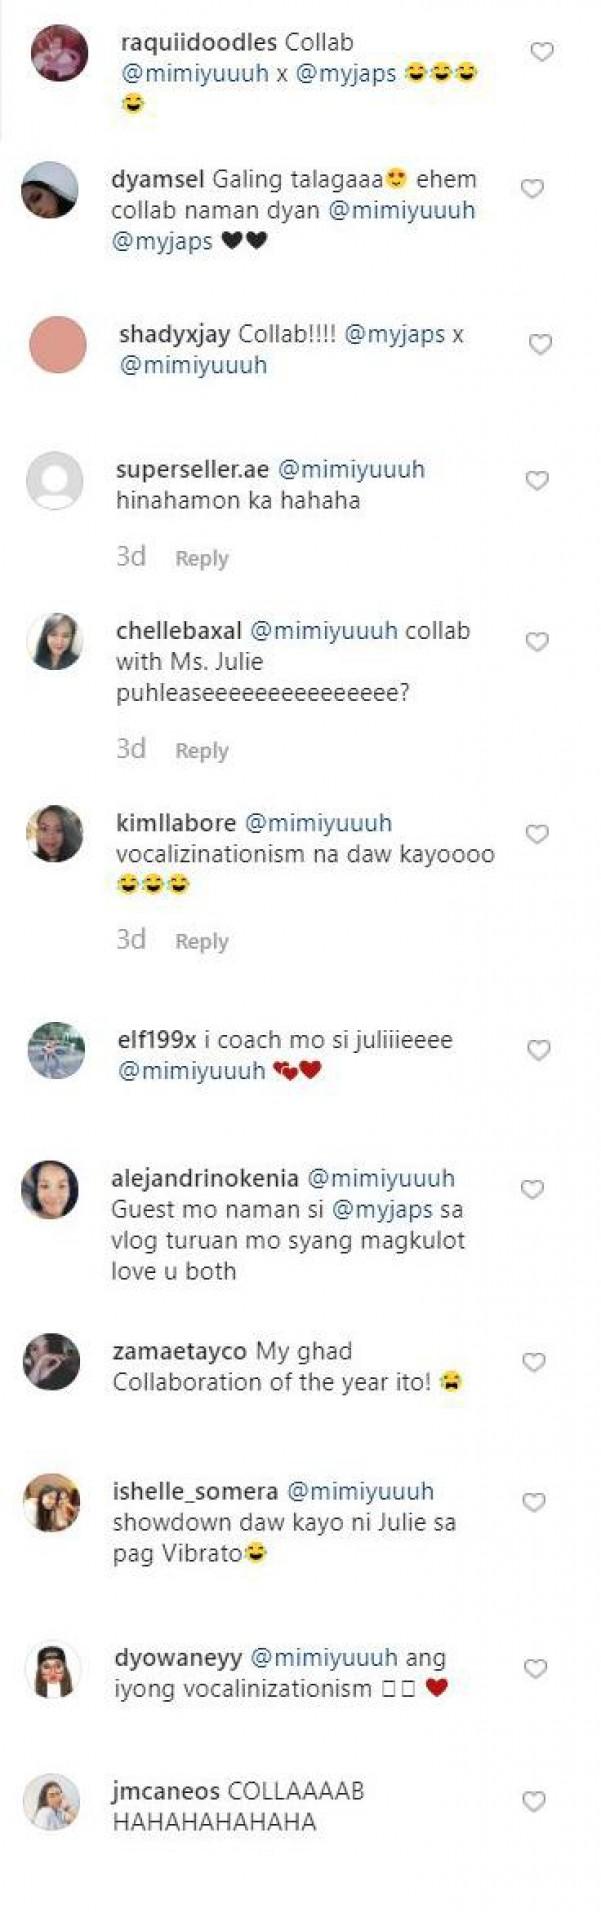Like dyamsel's comment with heart icon
601x1912 pixels.
(532, 189)
